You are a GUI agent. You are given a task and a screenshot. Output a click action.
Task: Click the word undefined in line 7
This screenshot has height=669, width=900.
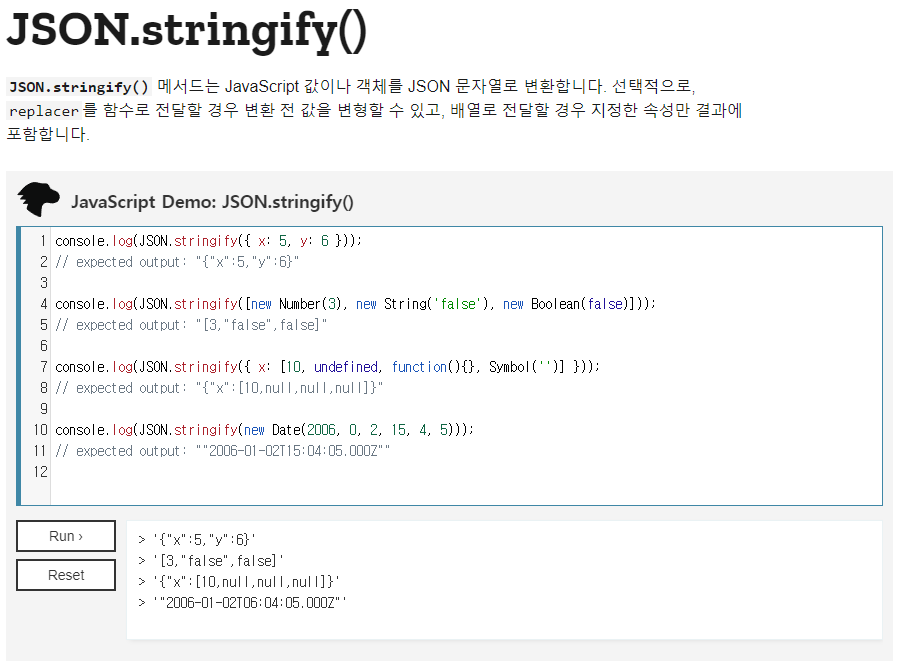pyautogui.click(x=346, y=367)
